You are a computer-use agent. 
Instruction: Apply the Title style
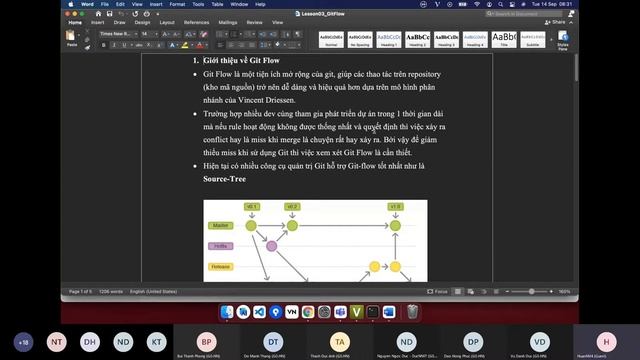click(504, 40)
